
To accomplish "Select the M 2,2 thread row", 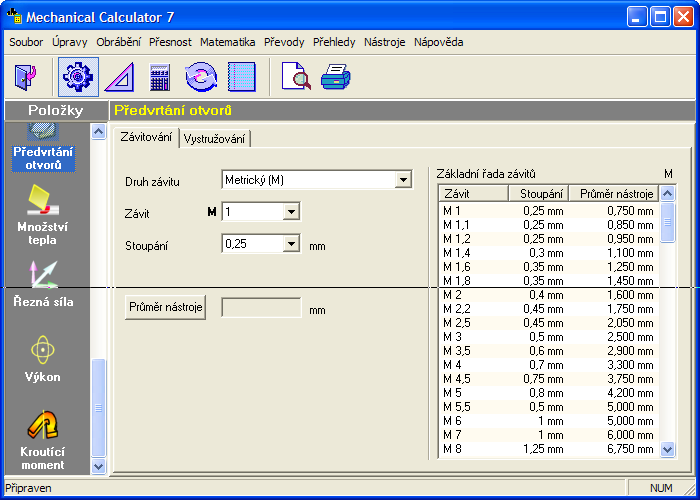I will [549, 309].
